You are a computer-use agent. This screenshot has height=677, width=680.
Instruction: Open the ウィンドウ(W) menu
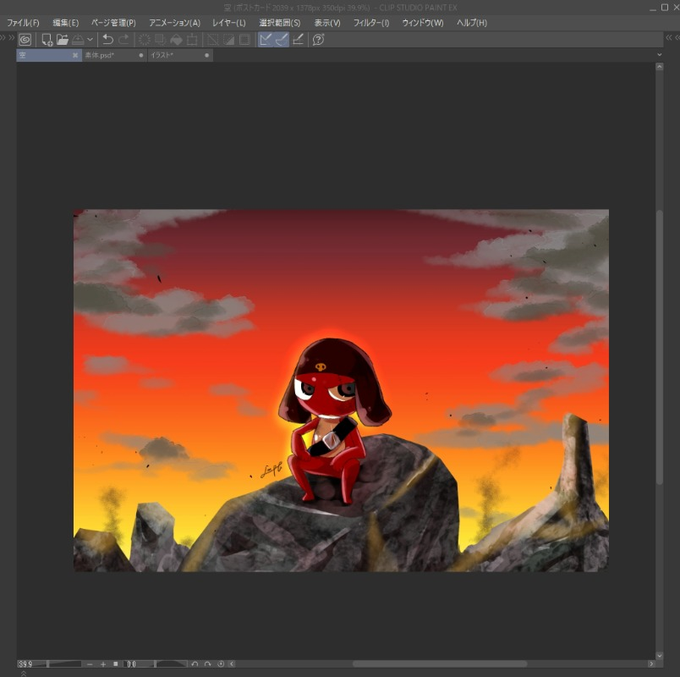click(423, 23)
